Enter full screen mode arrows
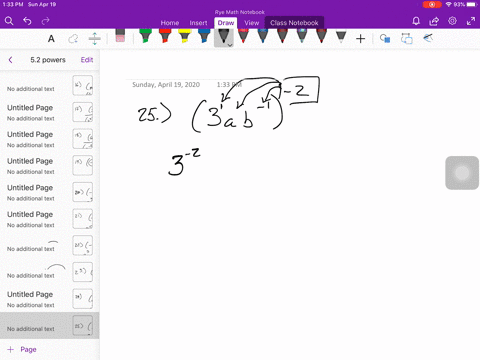This screenshot has height=360, width=480. coord(471,21)
